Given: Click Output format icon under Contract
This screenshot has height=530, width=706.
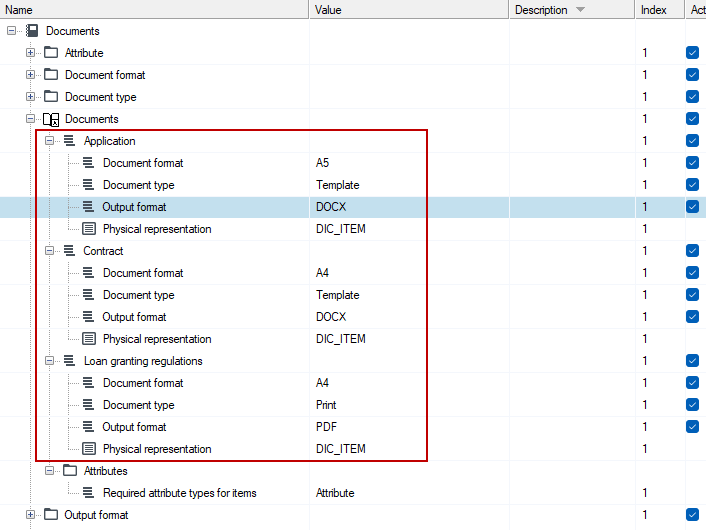Looking at the screenshot, I should [88, 317].
